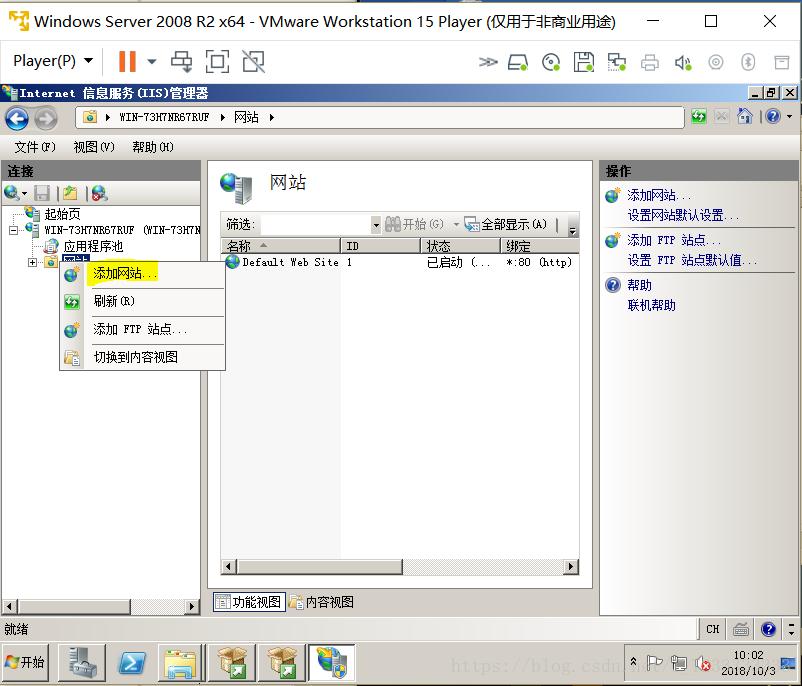Click the WIN-73H7NR67RUF breadcrumb
Screen dimensions: 802x686
[x=164, y=117]
